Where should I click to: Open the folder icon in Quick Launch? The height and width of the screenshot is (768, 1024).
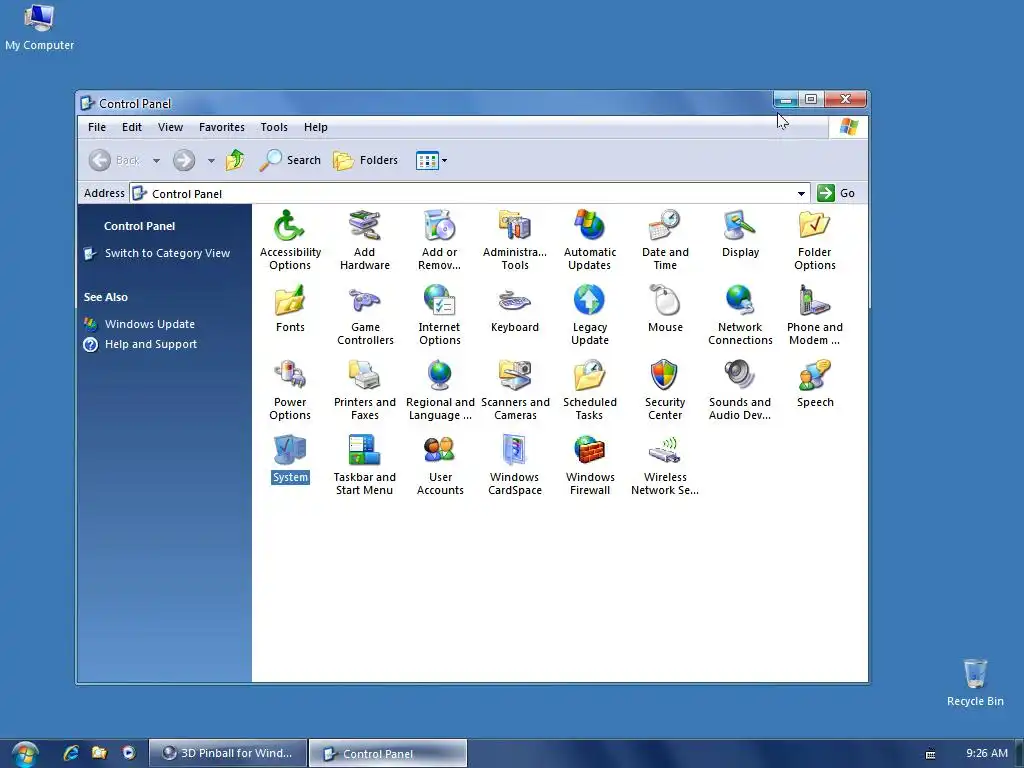pos(99,753)
